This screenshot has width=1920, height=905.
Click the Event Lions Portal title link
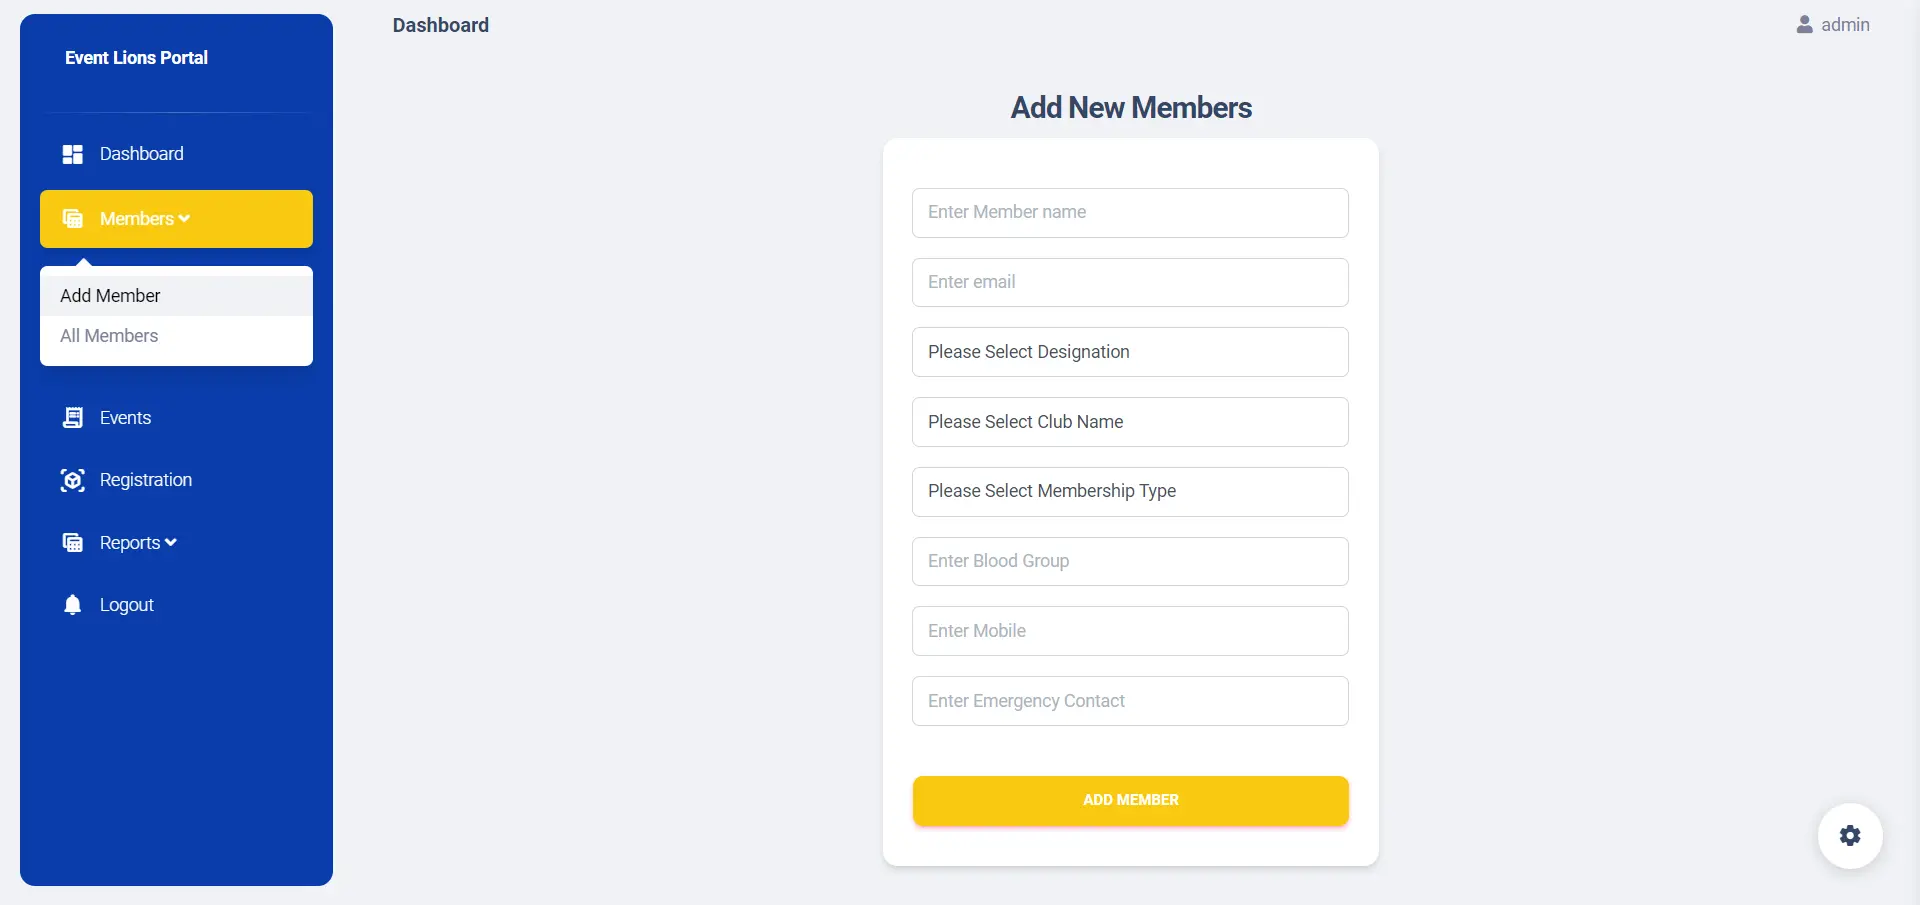pos(136,58)
